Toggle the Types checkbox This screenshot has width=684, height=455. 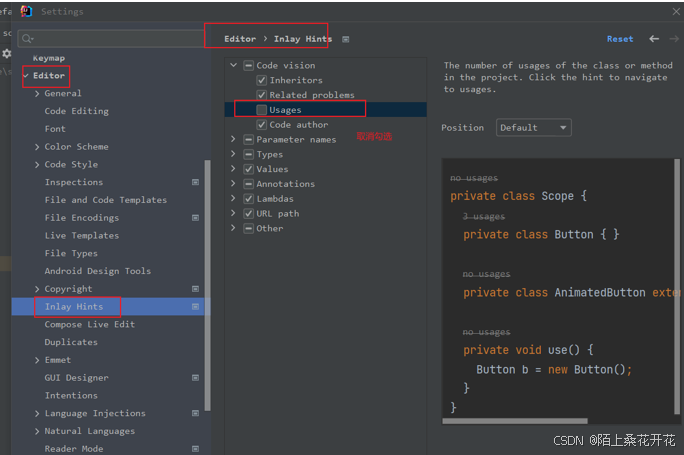pos(249,154)
